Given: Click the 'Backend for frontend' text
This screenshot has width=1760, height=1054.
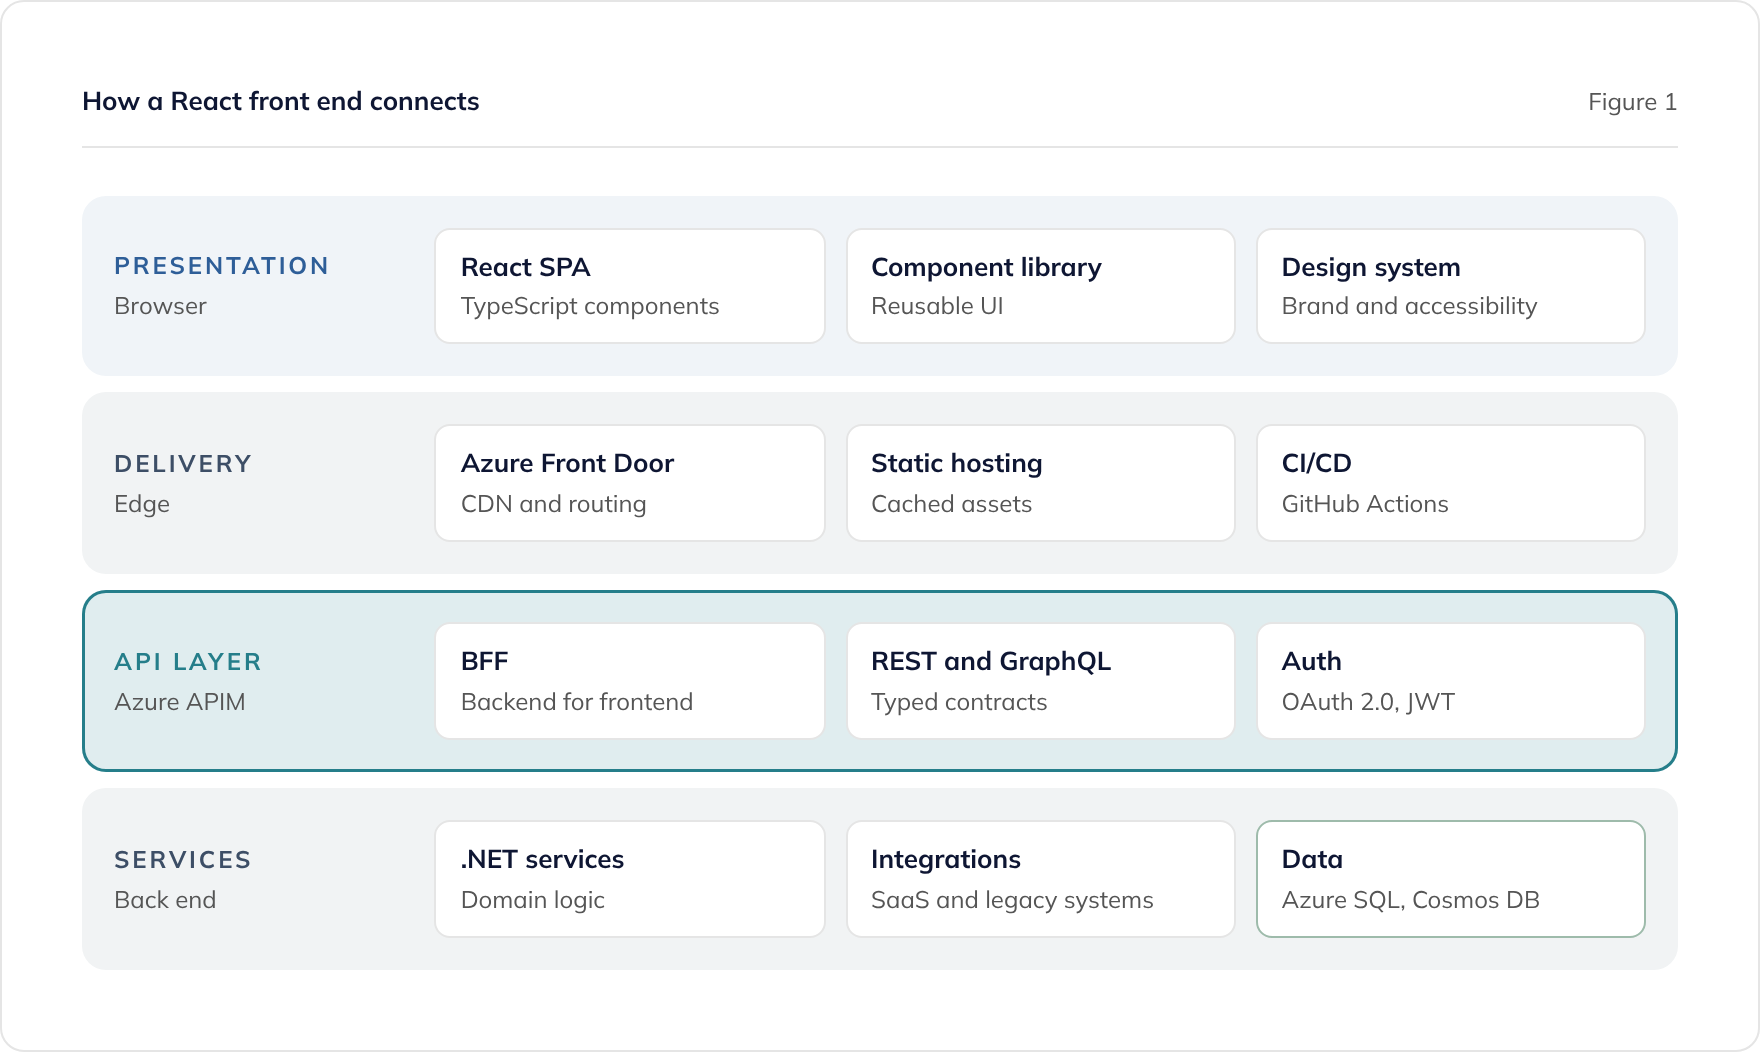Looking at the screenshot, I should tap(577, 702).
